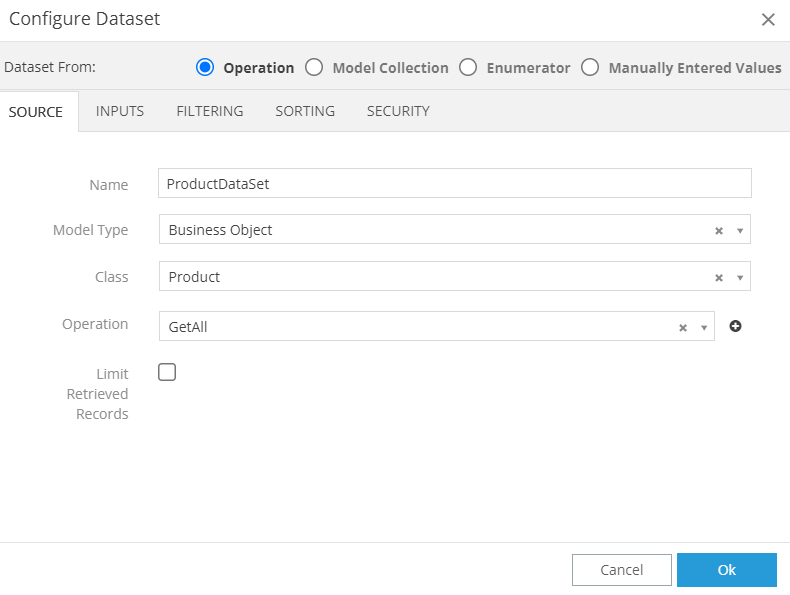The image size is (790, 595).
Task: Open the Class dropdown list
Action: 740,278
